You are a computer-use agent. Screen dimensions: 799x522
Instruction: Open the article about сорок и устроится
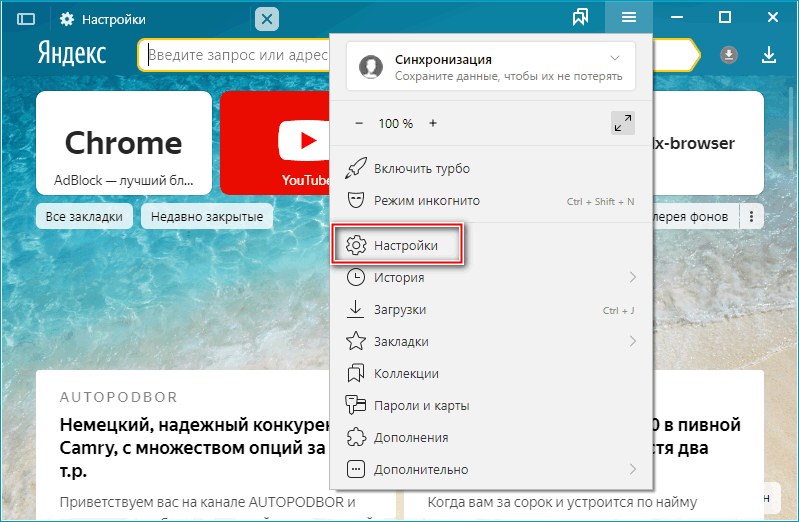point(562,502)
